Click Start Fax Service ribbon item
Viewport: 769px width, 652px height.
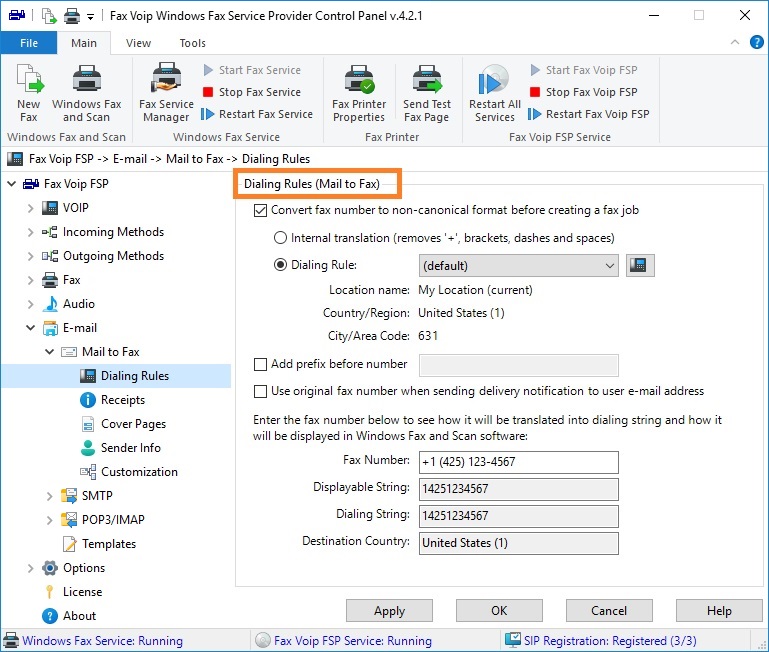(x=252, y=70)
